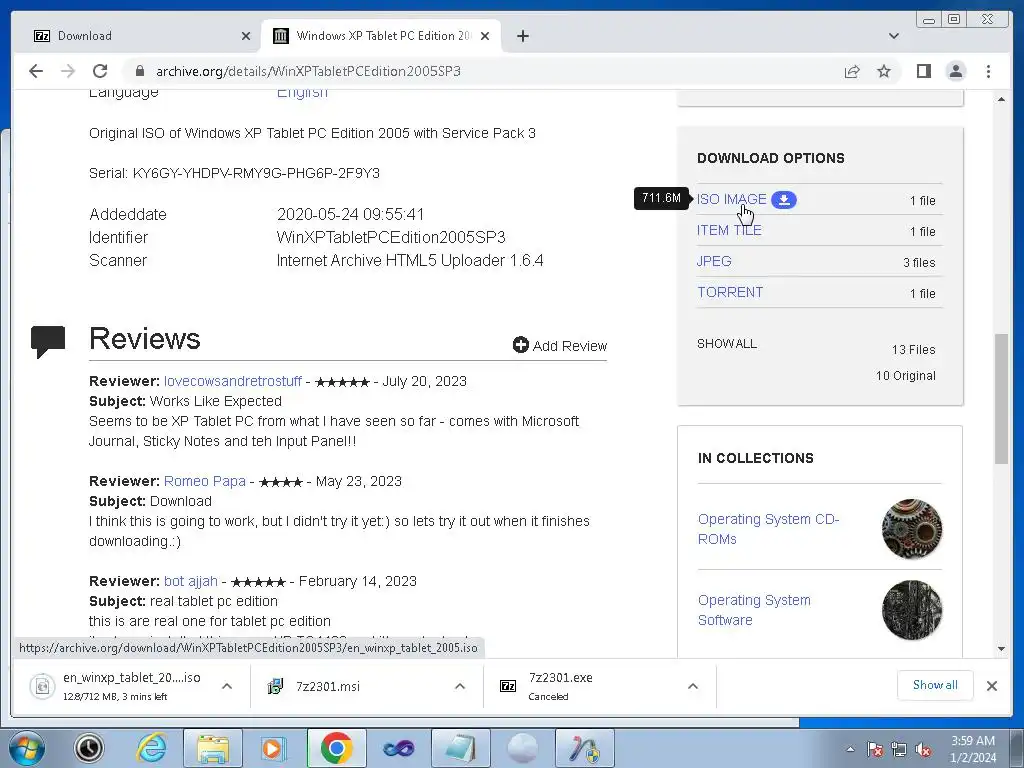The height and width of the screenshot is (768, 1024).
Task: Go back to the previous page
Action: tap(36, 71)
